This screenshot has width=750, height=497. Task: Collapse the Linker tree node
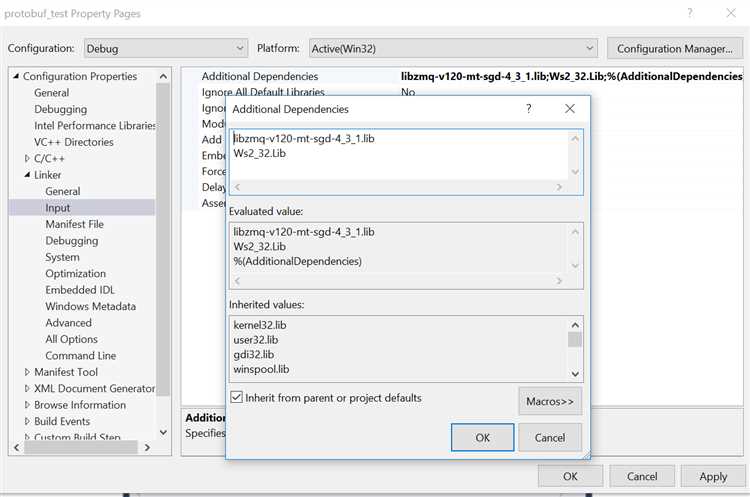coord(27,175)
